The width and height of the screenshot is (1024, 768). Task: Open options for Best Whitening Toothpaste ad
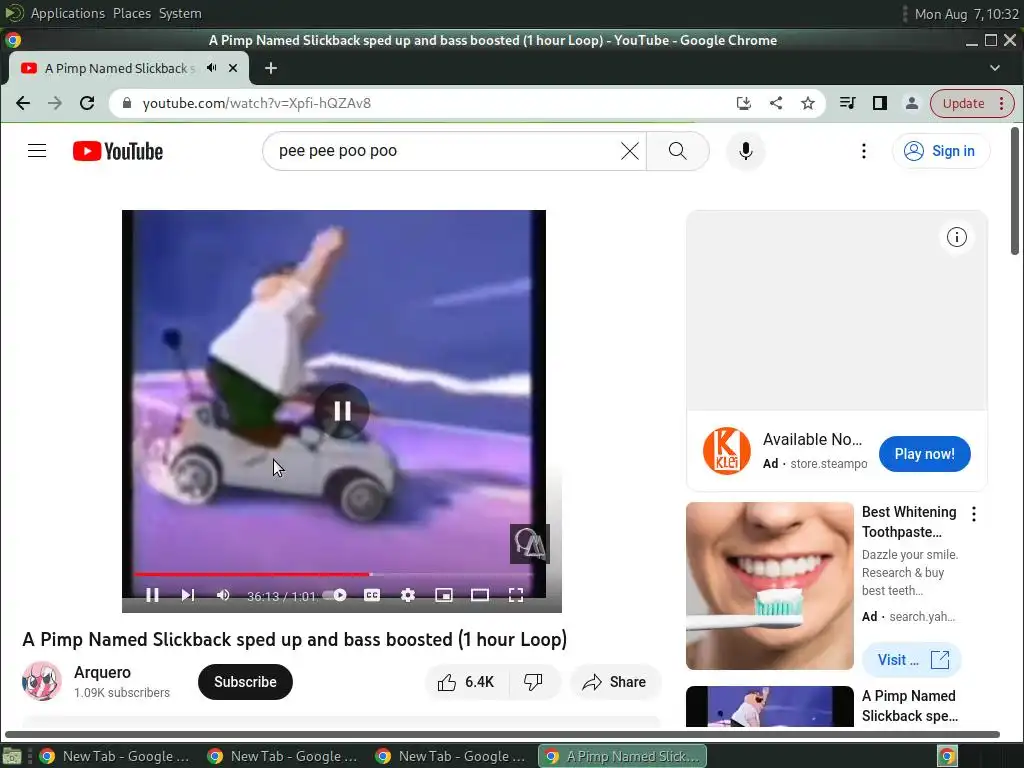pos(974,514)
